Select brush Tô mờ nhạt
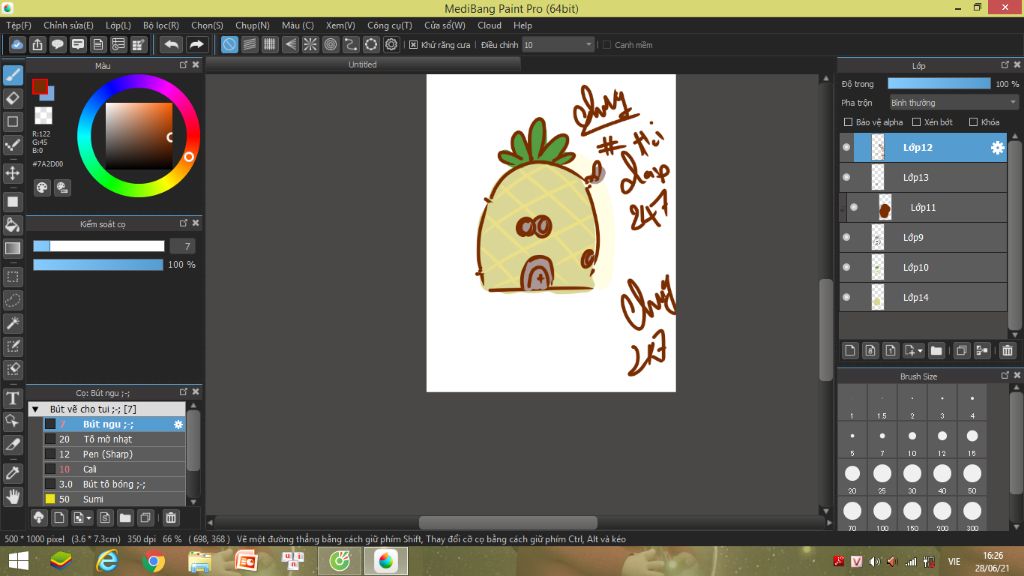1024x576 pixels. tap(114, 440)
